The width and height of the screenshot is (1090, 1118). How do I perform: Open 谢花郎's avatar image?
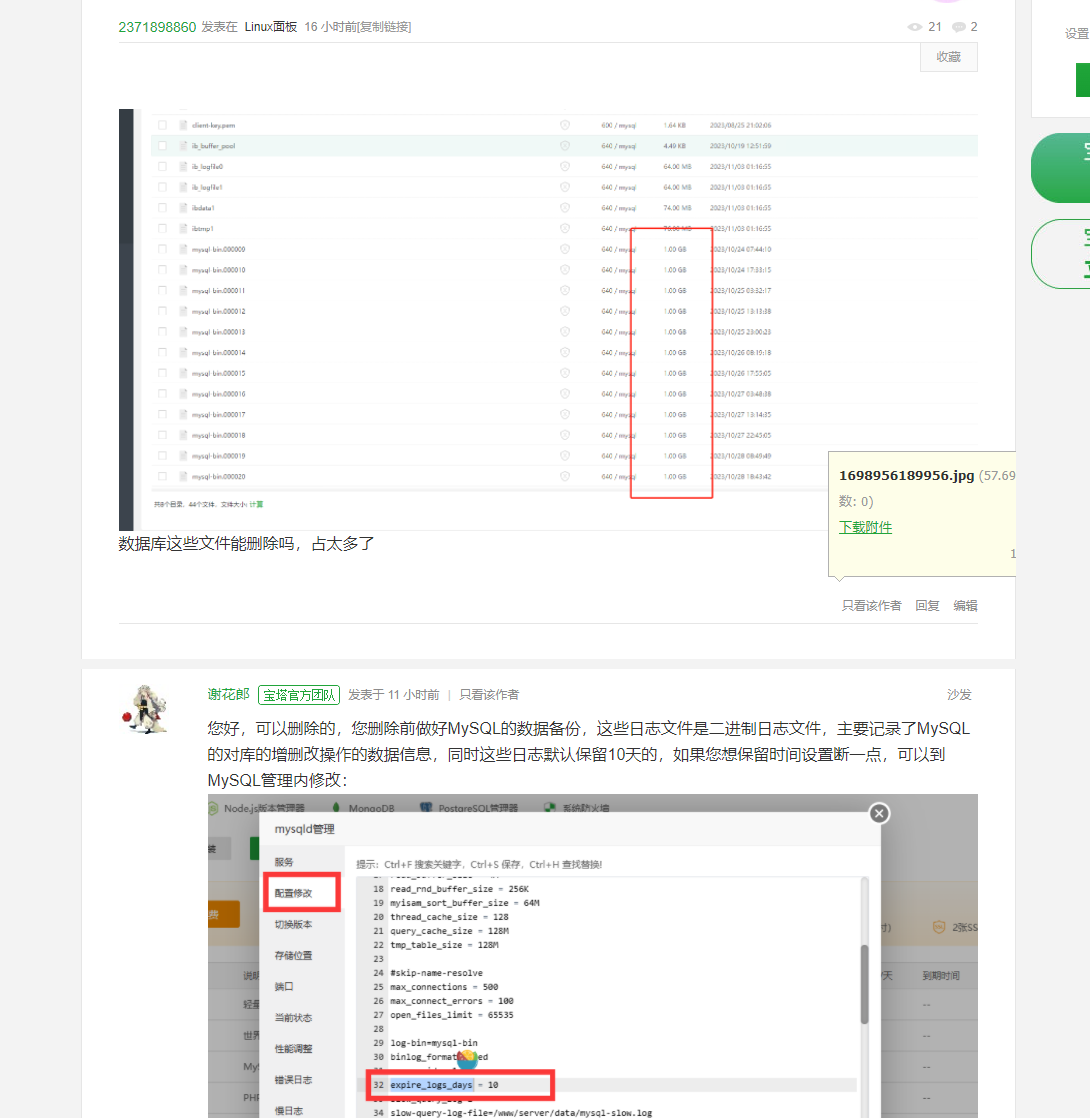coord(145,709)
